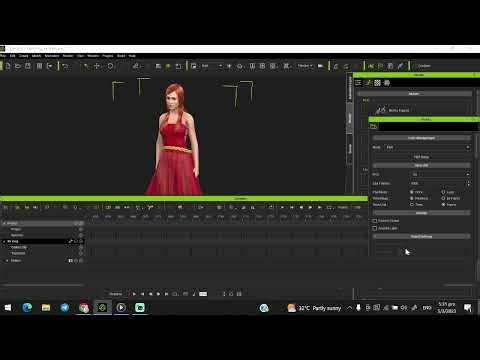The width and height of the screenshot is (480, 360).
Task: Click the play icon in timeline toolbar
Action: point(282,207)
